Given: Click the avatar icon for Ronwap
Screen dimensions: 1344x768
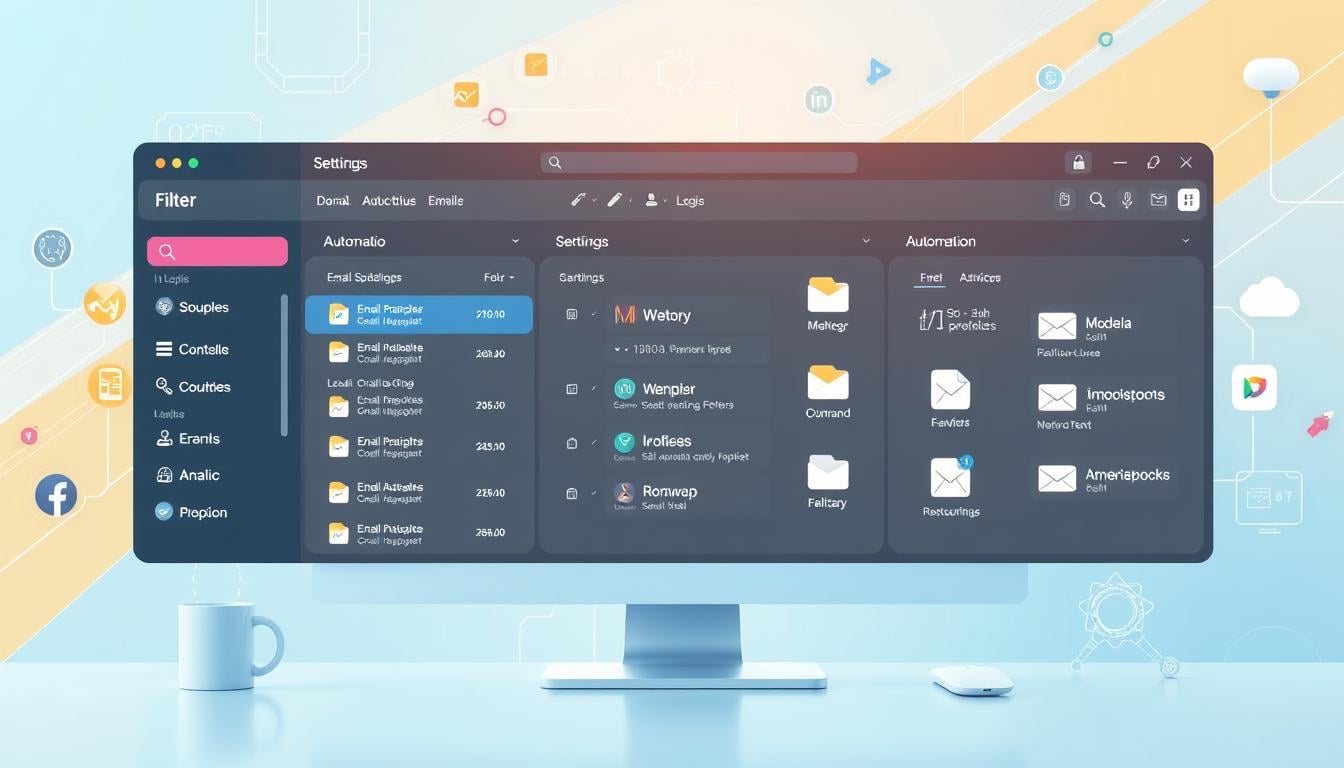Looking at the screenshot, I should click(625, 492).
